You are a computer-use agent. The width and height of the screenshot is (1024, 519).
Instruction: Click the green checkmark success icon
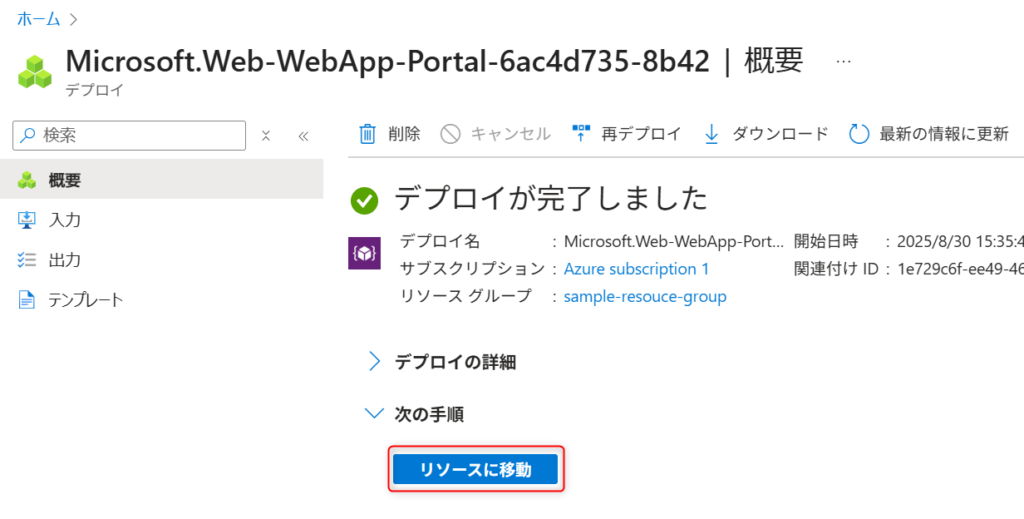(x=364, y=200)
